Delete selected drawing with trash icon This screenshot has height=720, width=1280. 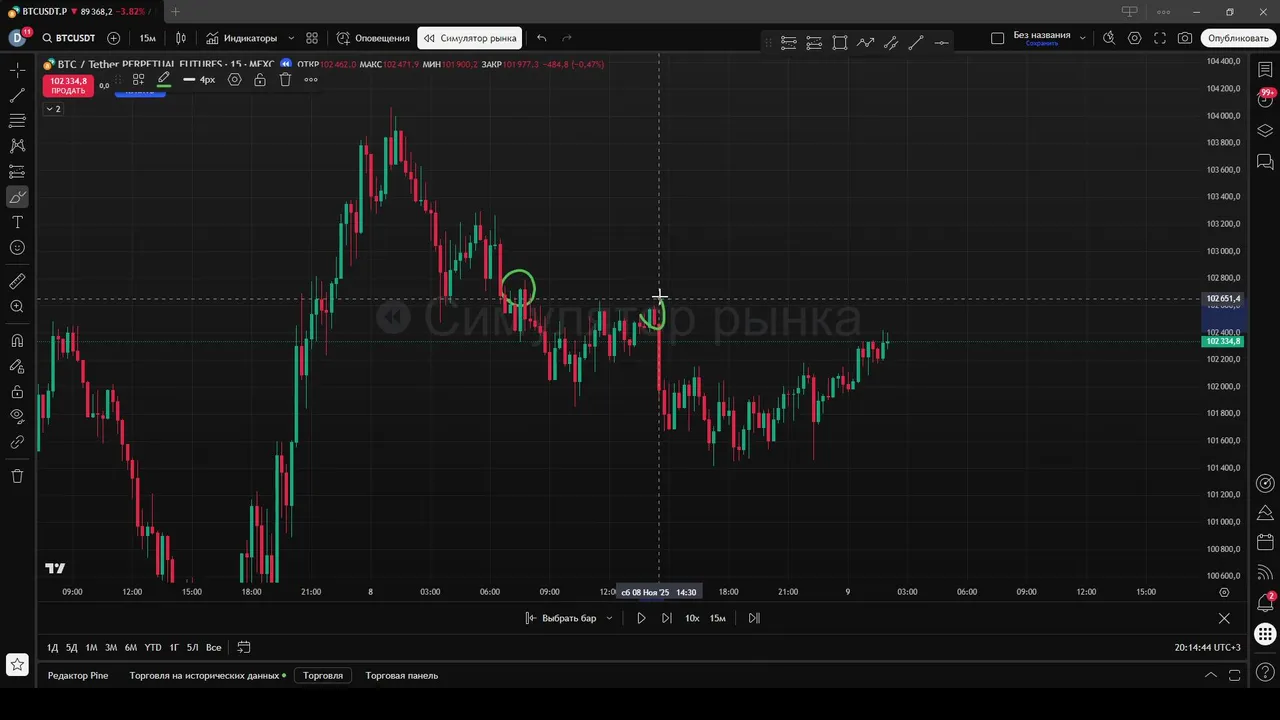pyautogui.click(x=285, y=79)
